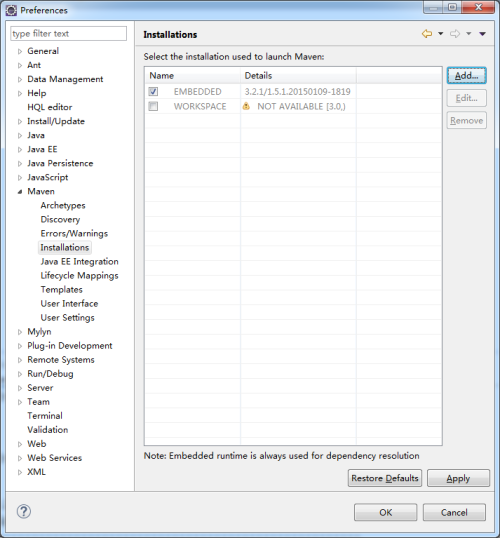The width and height of the screenshot is (500, 538).
Task: Sort table by Name column header
Action: point(193,75)
